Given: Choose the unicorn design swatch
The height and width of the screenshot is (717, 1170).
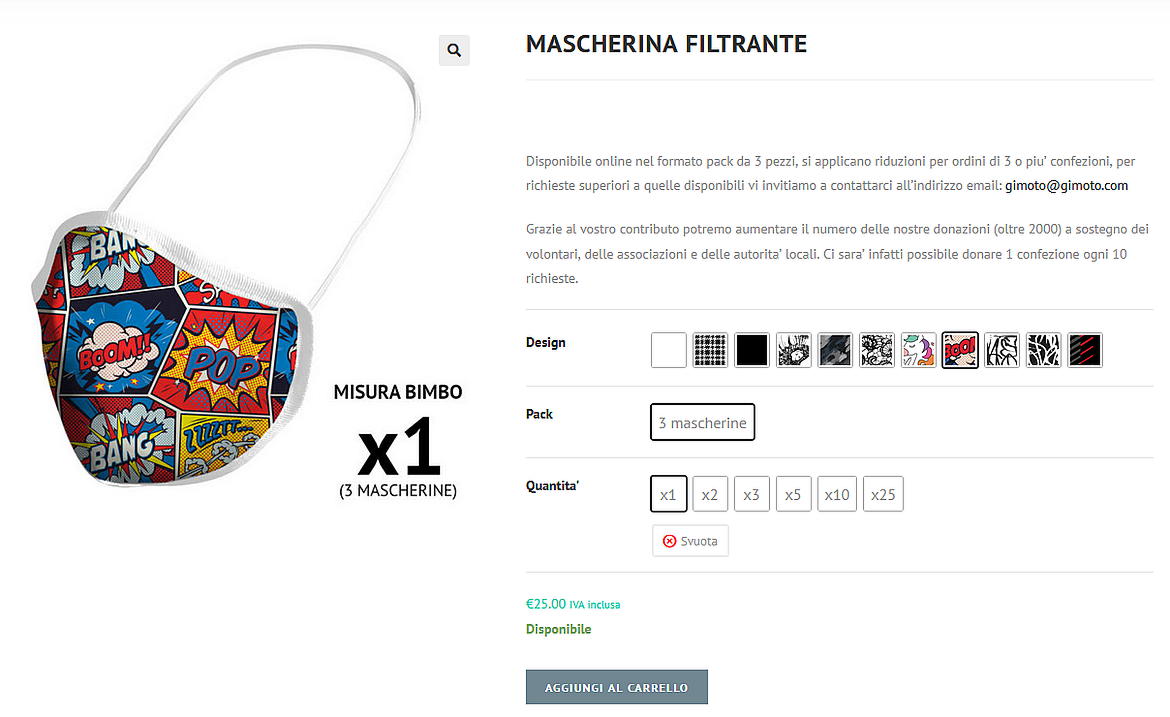Looking at the screenshot, I should pyautogui.click(x=919, y=350).
